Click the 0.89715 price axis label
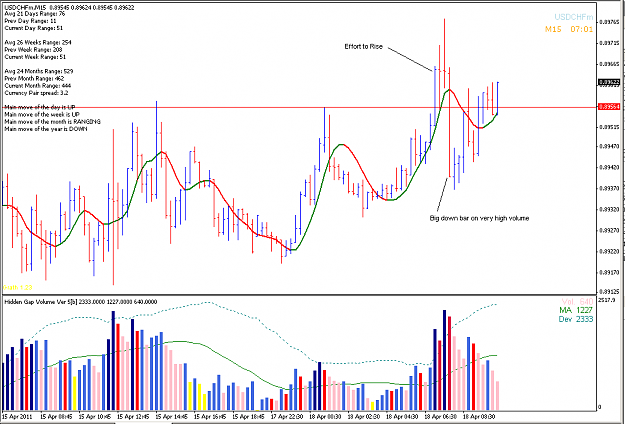This screenshot has width=625, height=424. [610, 43]
